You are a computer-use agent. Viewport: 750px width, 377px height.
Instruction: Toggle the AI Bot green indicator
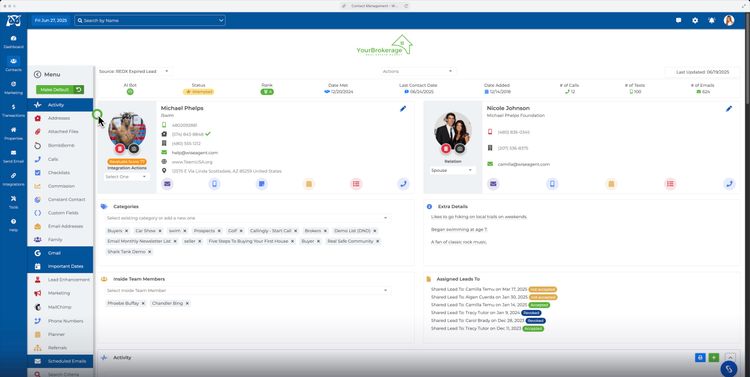(130, 92)
